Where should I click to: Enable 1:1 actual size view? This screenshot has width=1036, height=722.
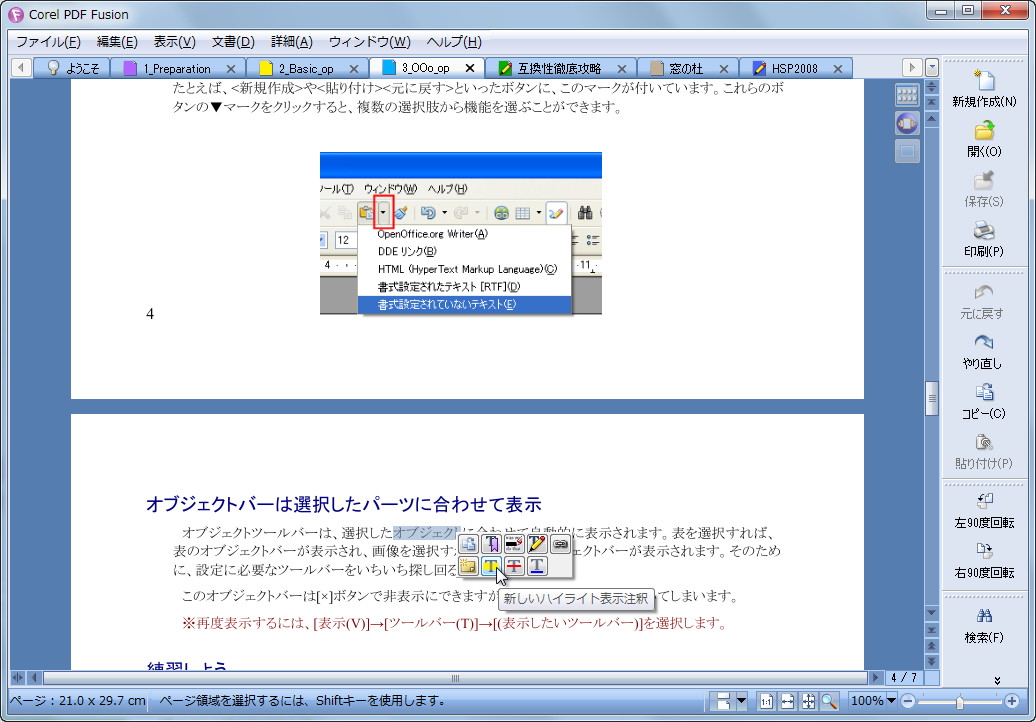[x=767, y=701]
